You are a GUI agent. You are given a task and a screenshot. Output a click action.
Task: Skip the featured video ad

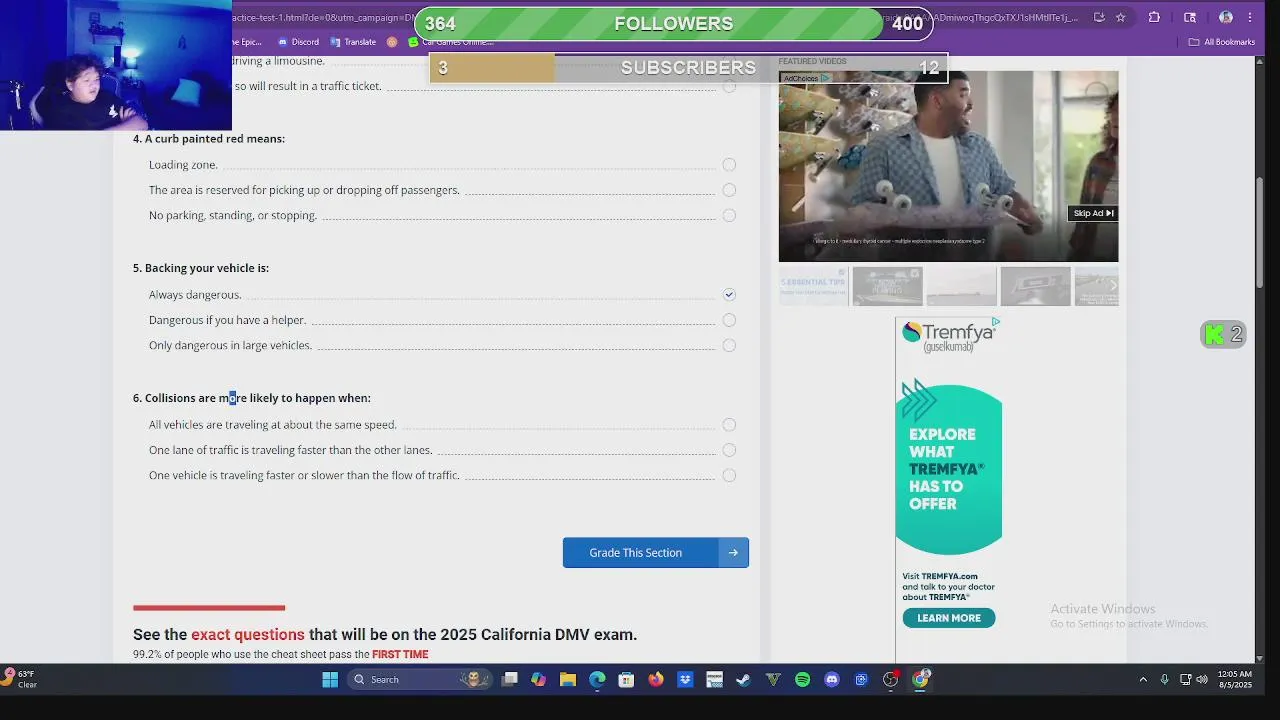tap(1093, 213)
